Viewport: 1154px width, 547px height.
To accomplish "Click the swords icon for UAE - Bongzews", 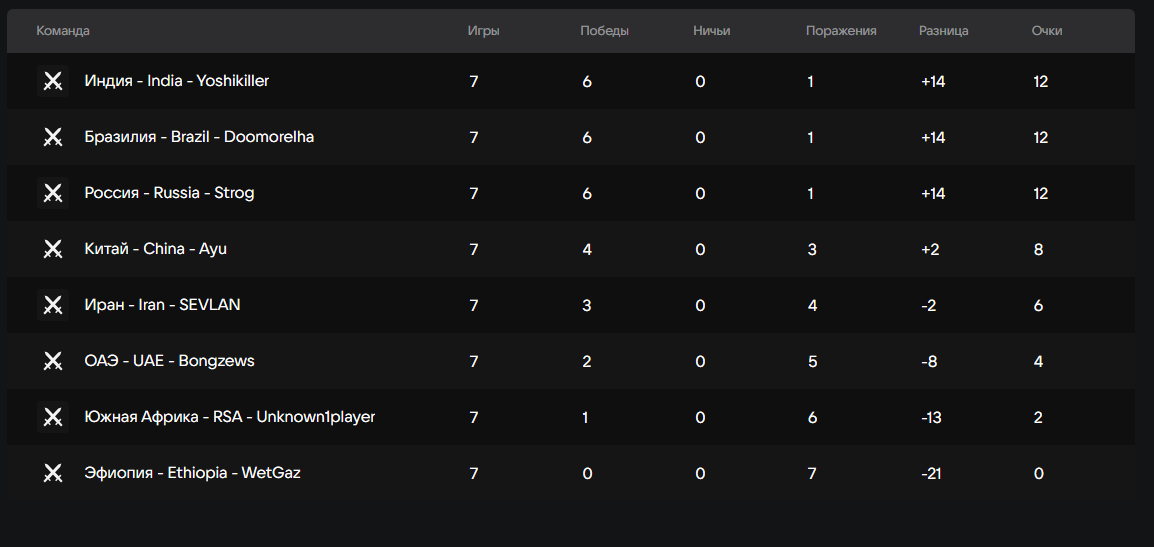I will click(x=52, y=361).
